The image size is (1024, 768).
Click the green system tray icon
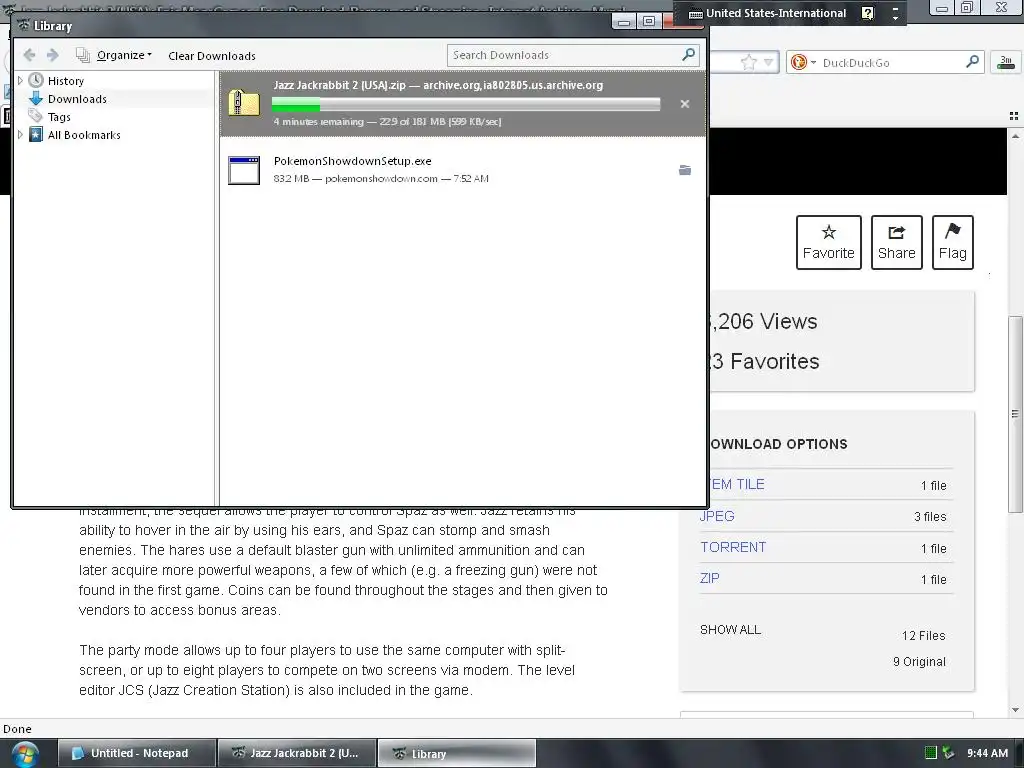pos(931,753)
